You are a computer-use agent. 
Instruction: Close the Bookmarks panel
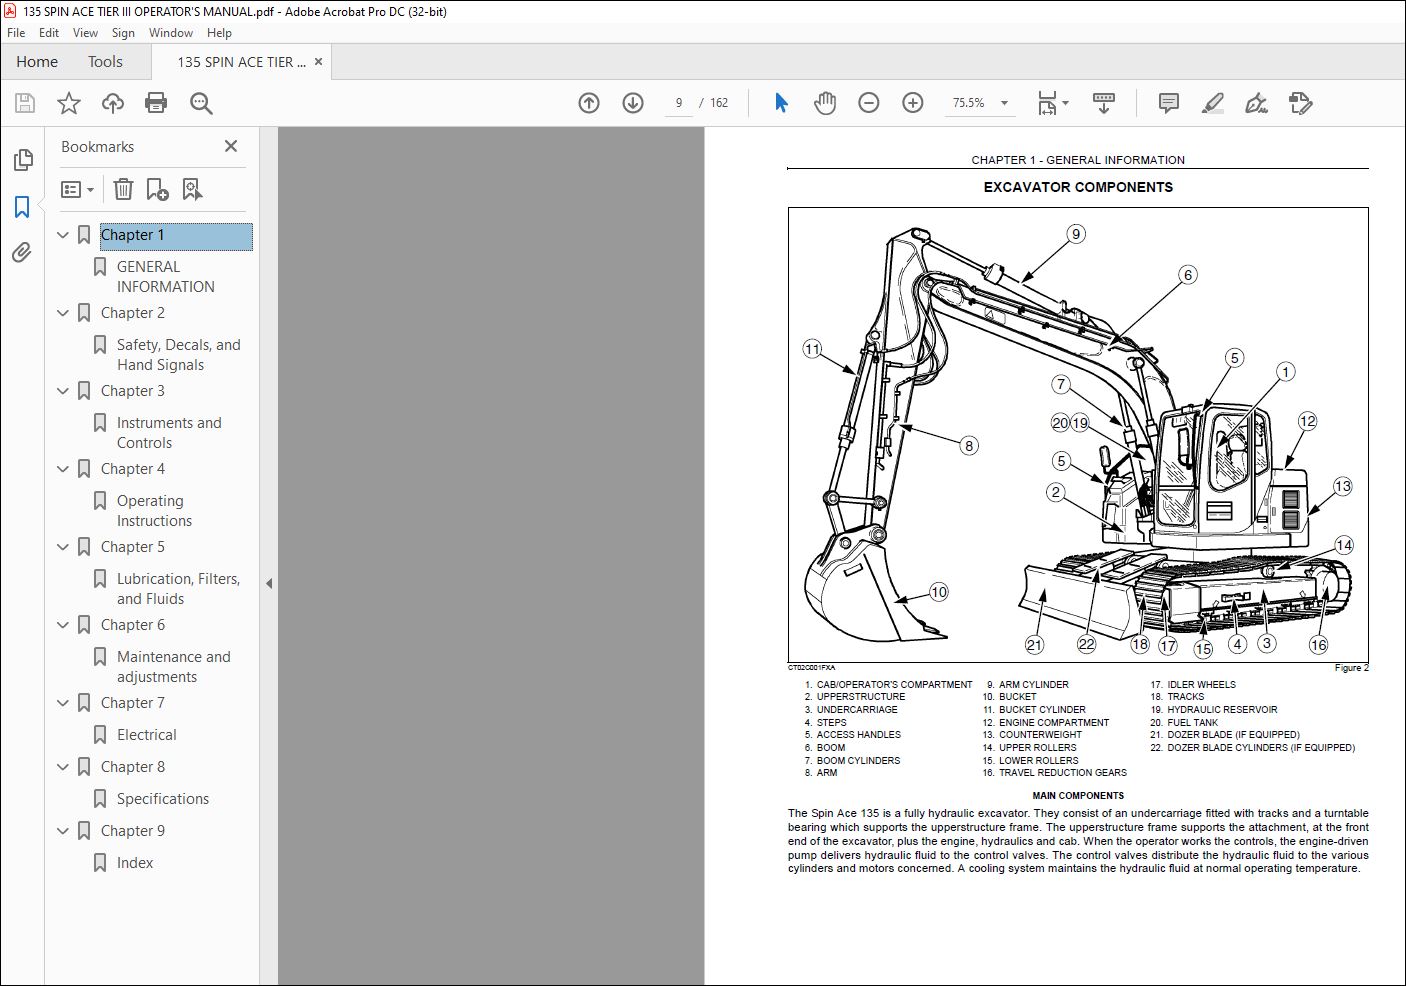coord(231,146)
